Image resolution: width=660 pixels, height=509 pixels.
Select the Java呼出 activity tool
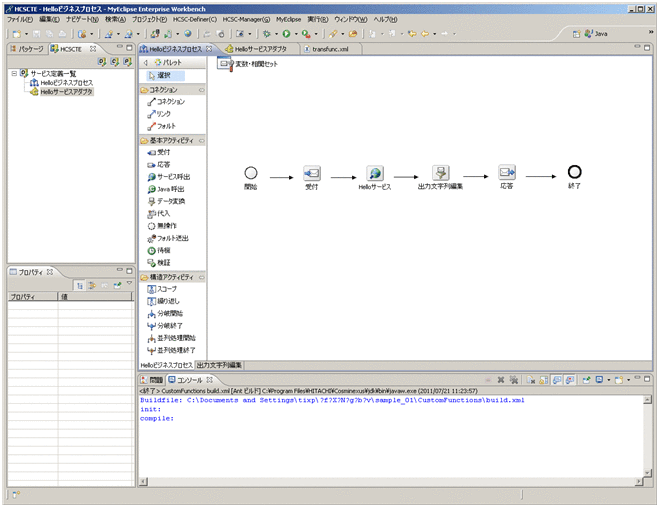[x=171, y=189]
